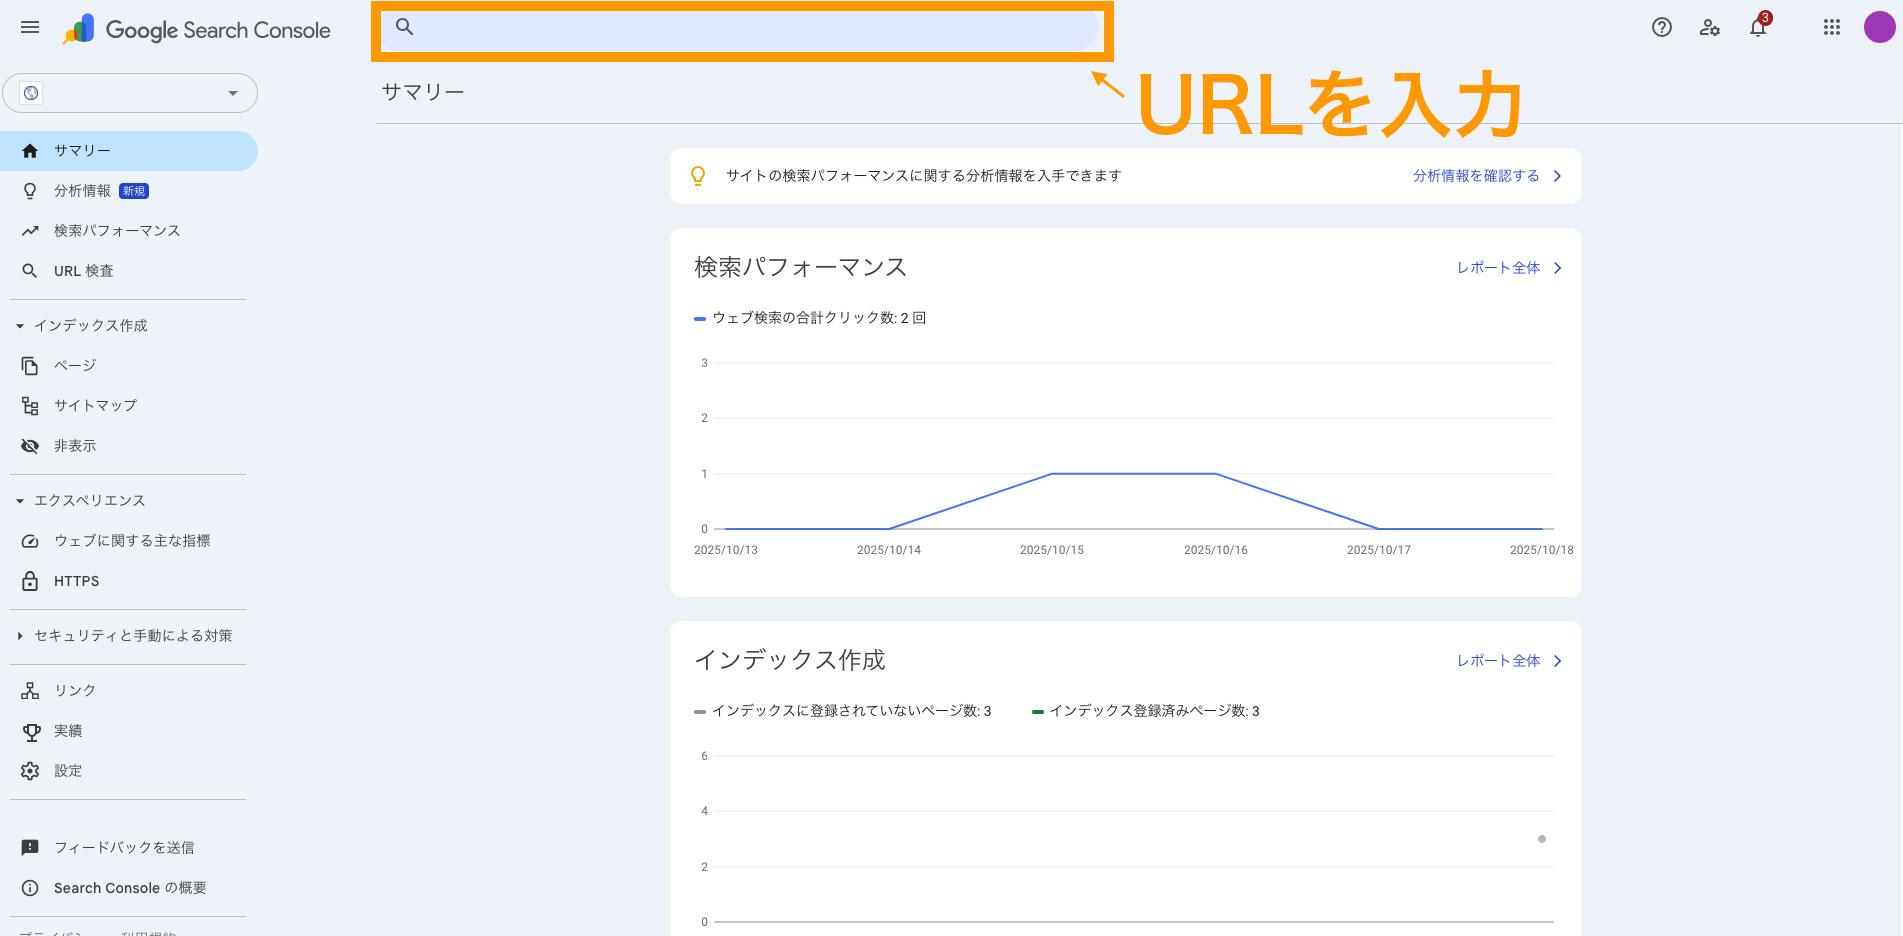Viewport: 1903px width, 936px height.
Task: Open サイトマップ in the sidebar
Action: pos(129,406)
